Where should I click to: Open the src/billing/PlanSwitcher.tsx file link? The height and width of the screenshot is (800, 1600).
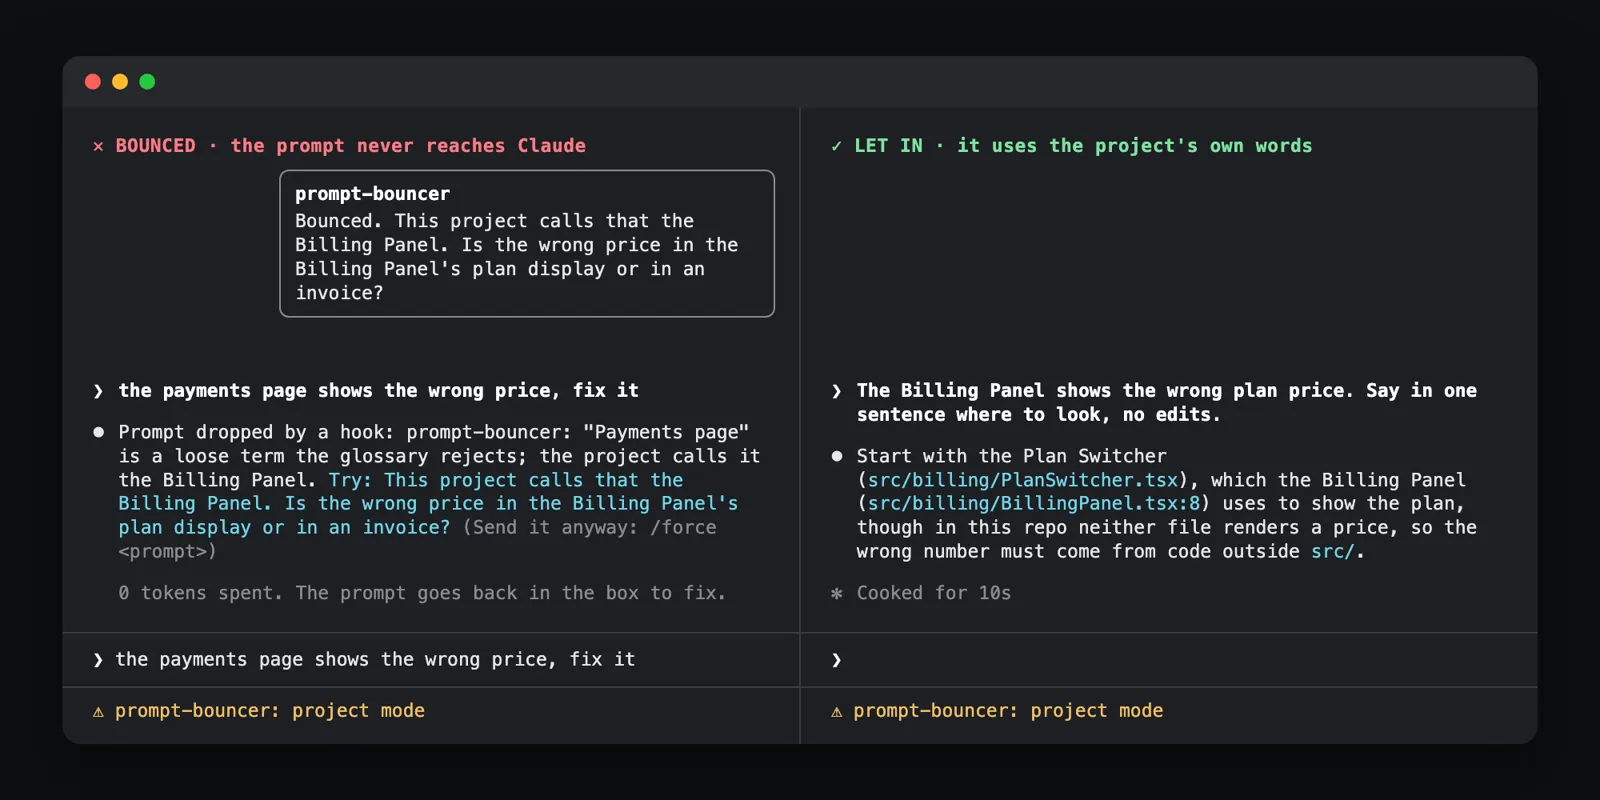point(1023,480)
